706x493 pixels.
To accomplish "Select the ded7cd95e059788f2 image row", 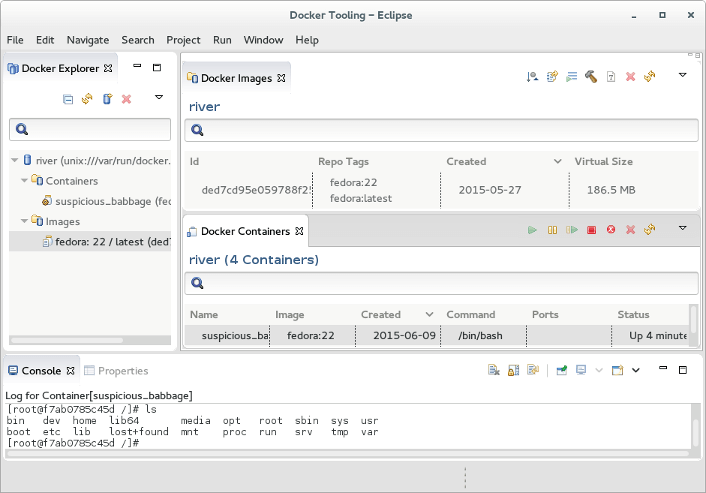I will (441, 190).
